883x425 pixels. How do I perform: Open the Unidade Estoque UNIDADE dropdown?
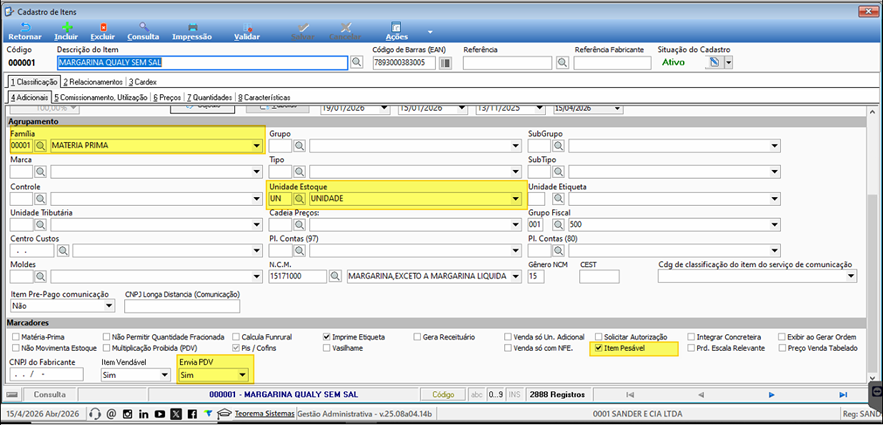coord(515,199)
